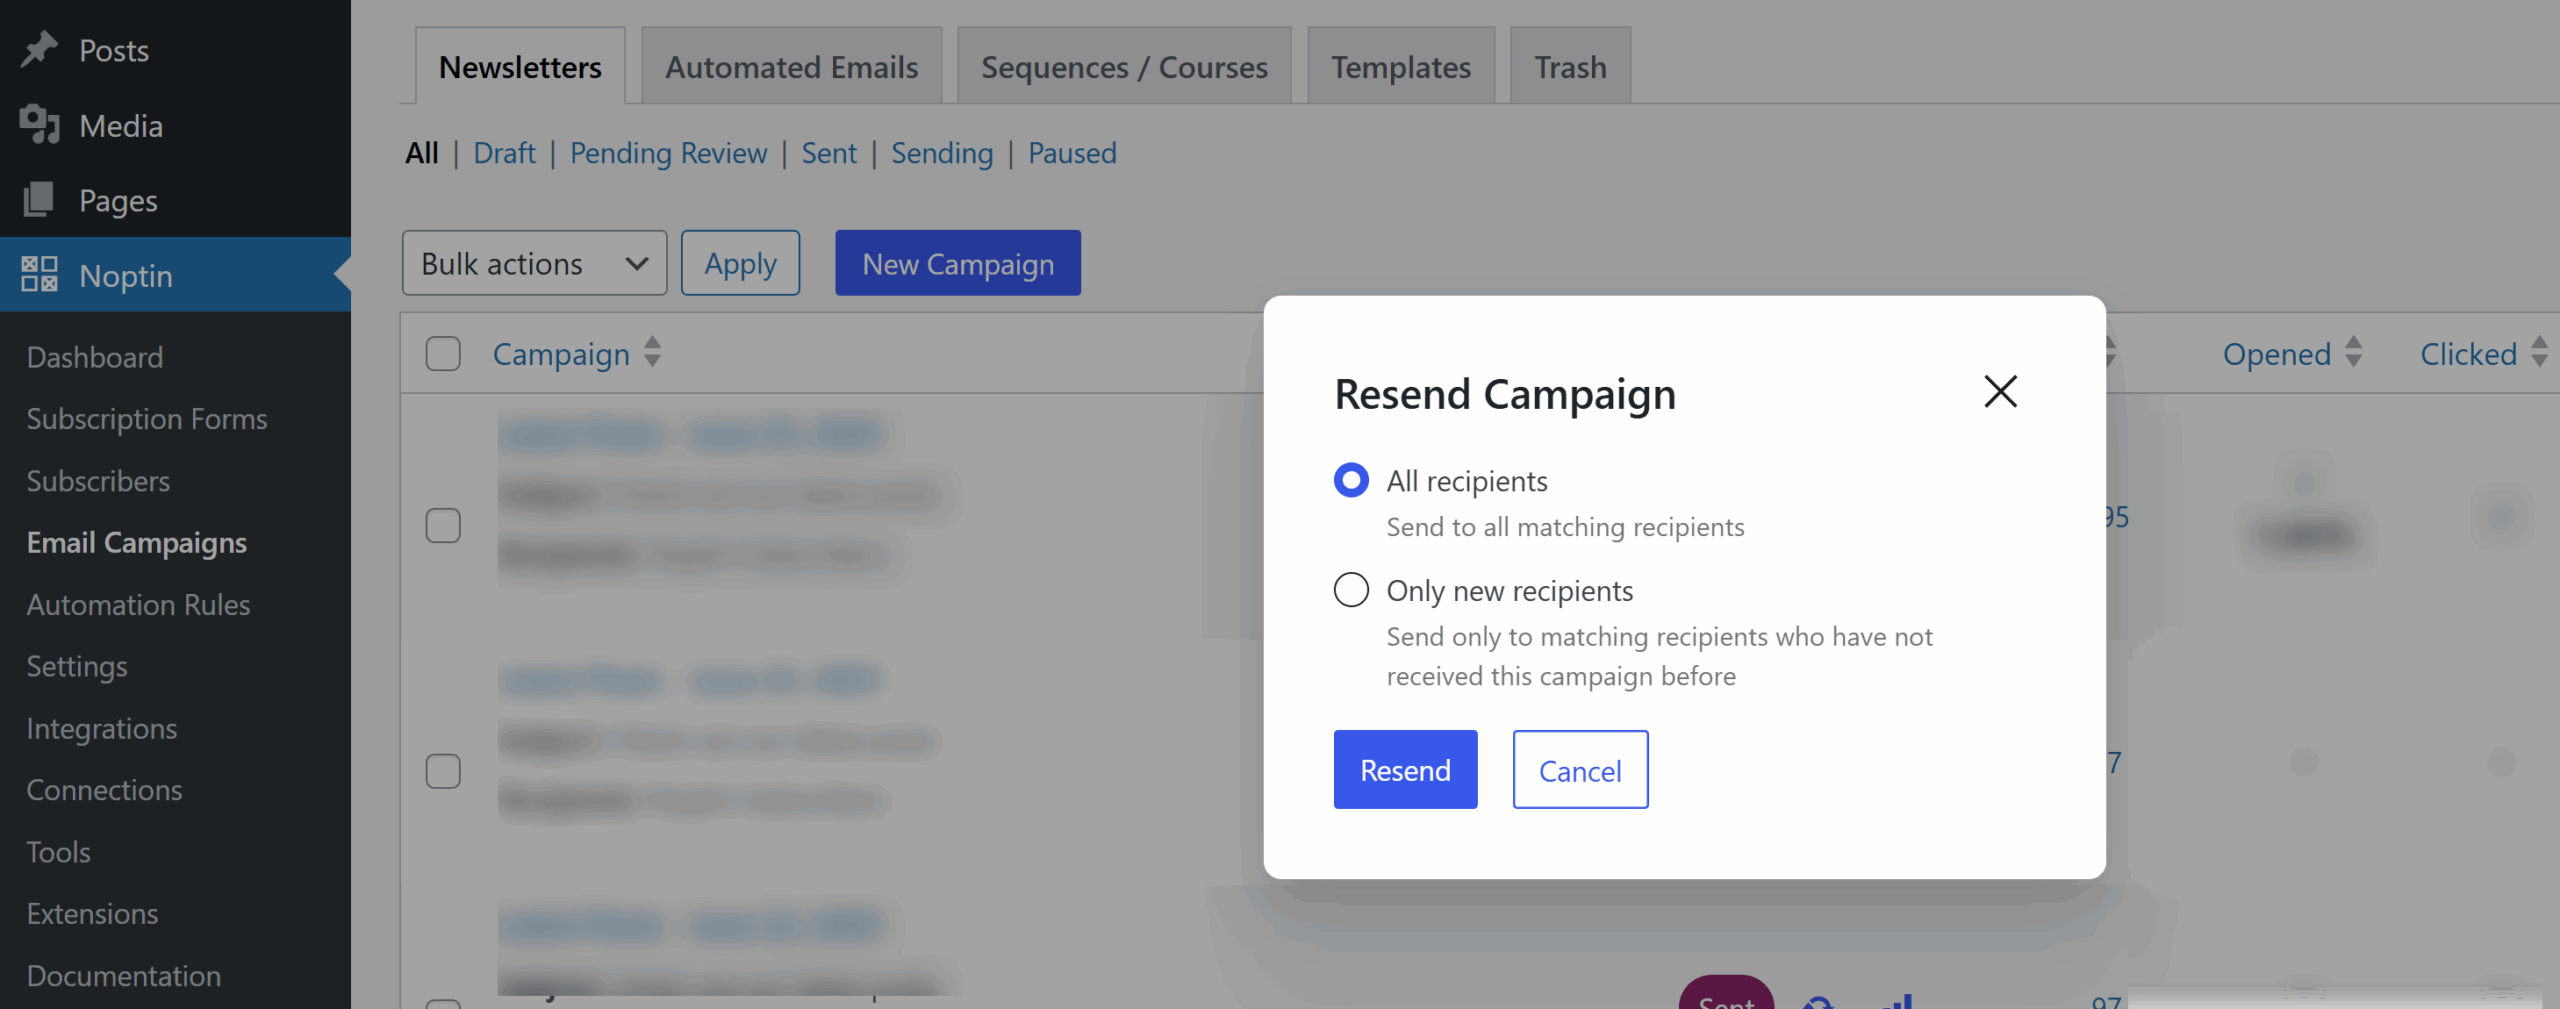2560x1009 pixels.
Task: Select the All recipients radio option
Action: click(x=1351, y=480)
